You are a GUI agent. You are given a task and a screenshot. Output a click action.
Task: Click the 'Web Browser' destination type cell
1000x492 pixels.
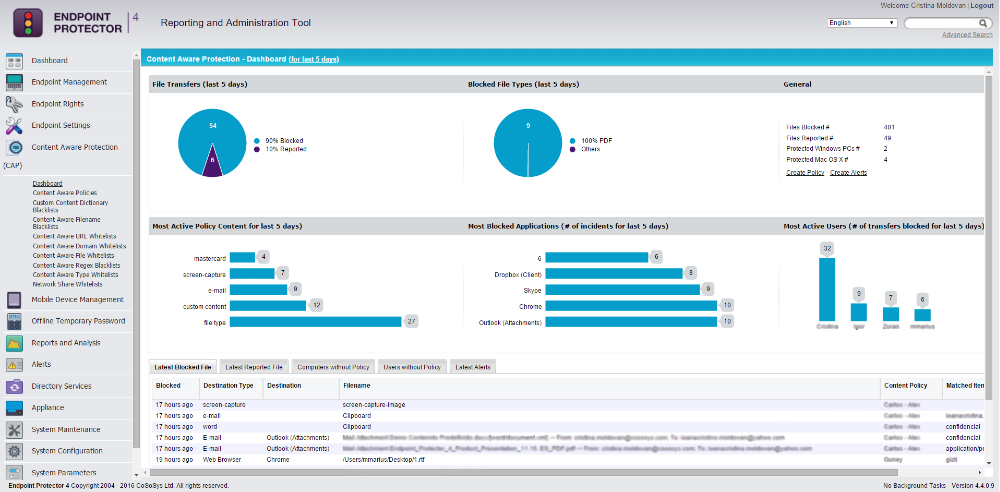[x=221, y=459]
